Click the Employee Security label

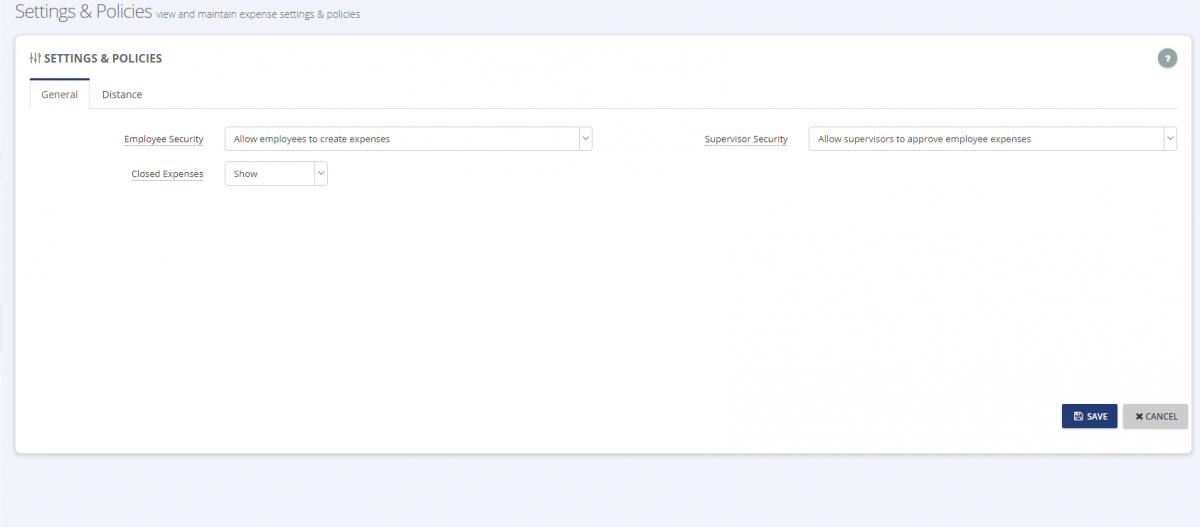coord(163,139)
